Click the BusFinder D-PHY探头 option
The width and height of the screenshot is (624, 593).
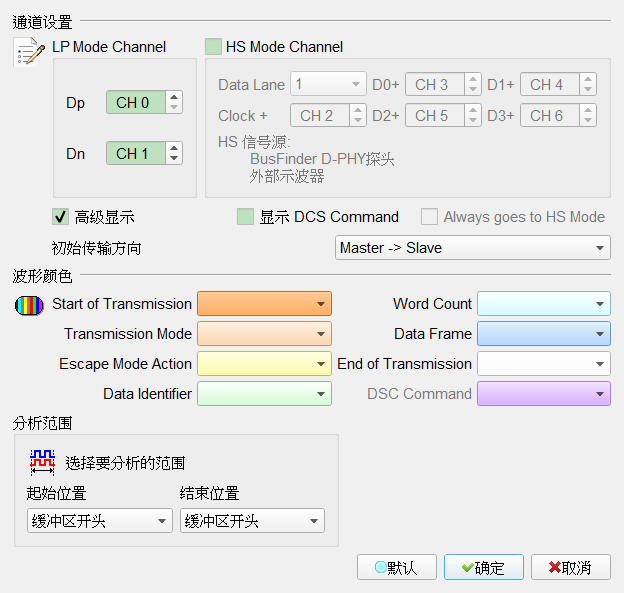(322, 159)
